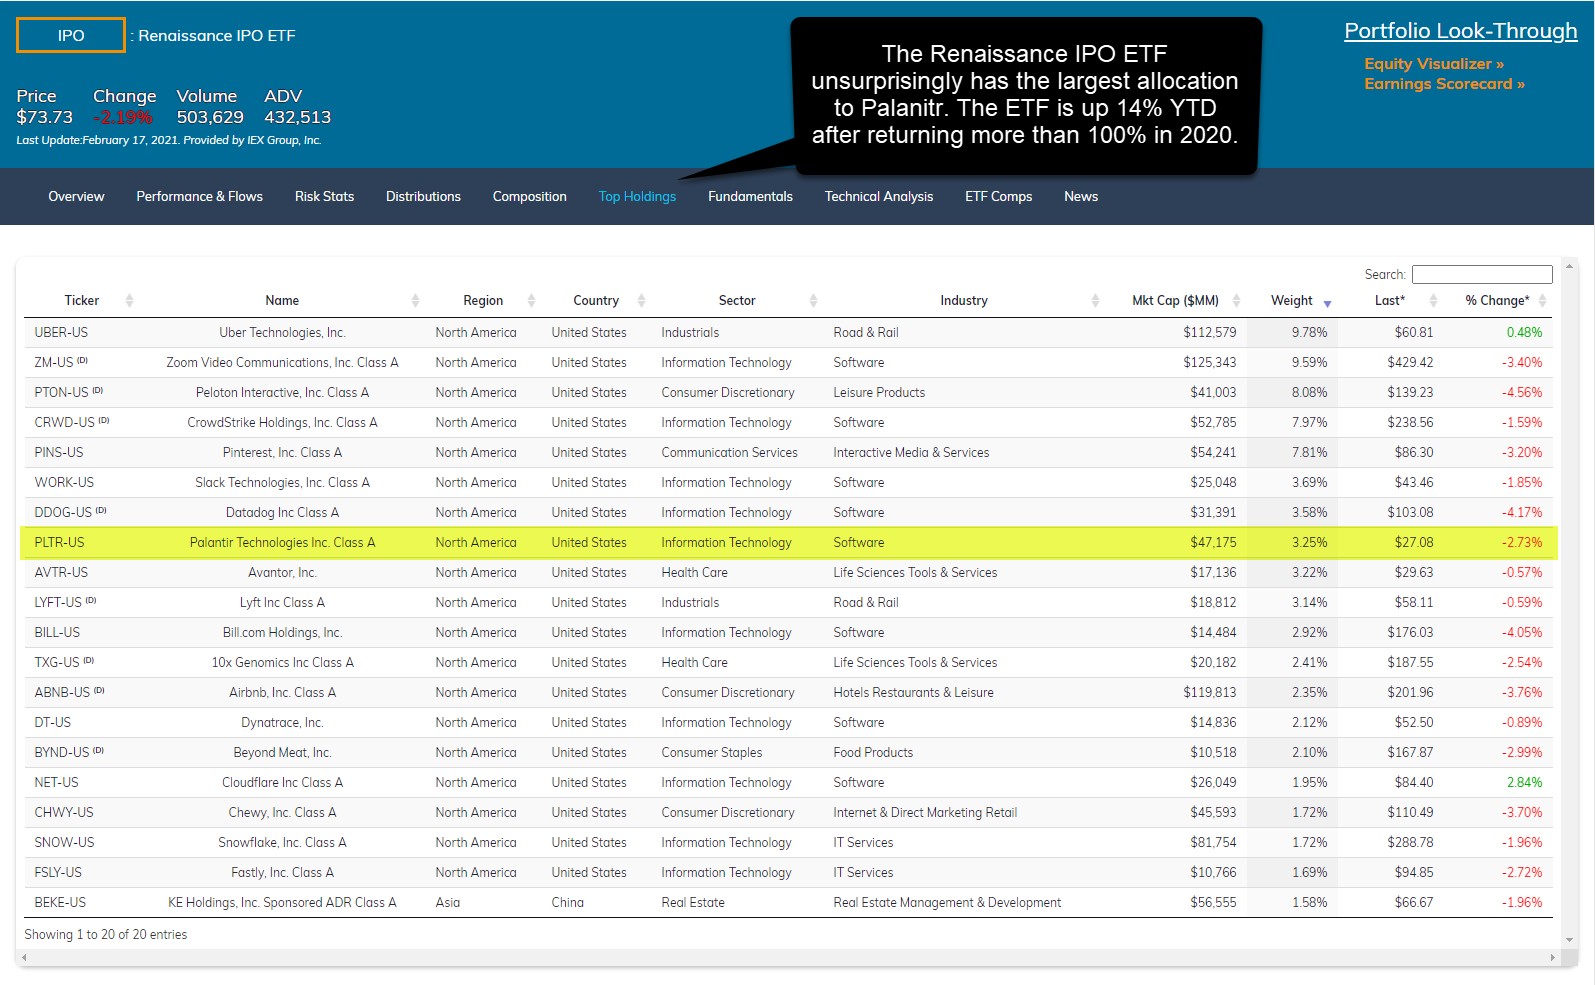The width and height of the screenshot is (1595, 985).
Task: Select the ZM-US ticker cell
Action: click(61, 363)
